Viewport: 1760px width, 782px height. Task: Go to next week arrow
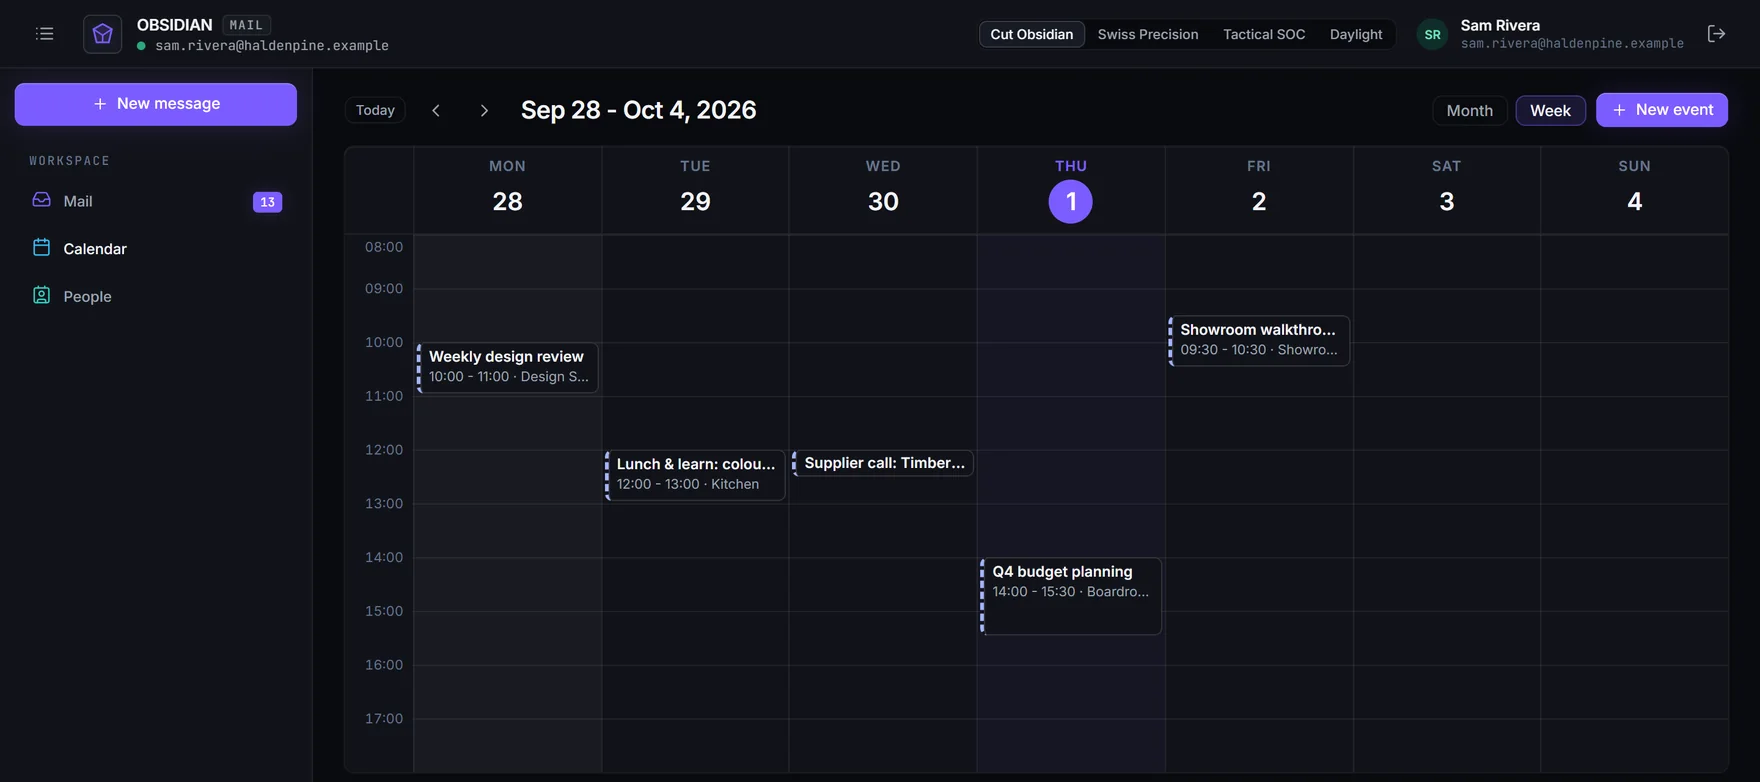pyautogui.click(x=484, y=110)
